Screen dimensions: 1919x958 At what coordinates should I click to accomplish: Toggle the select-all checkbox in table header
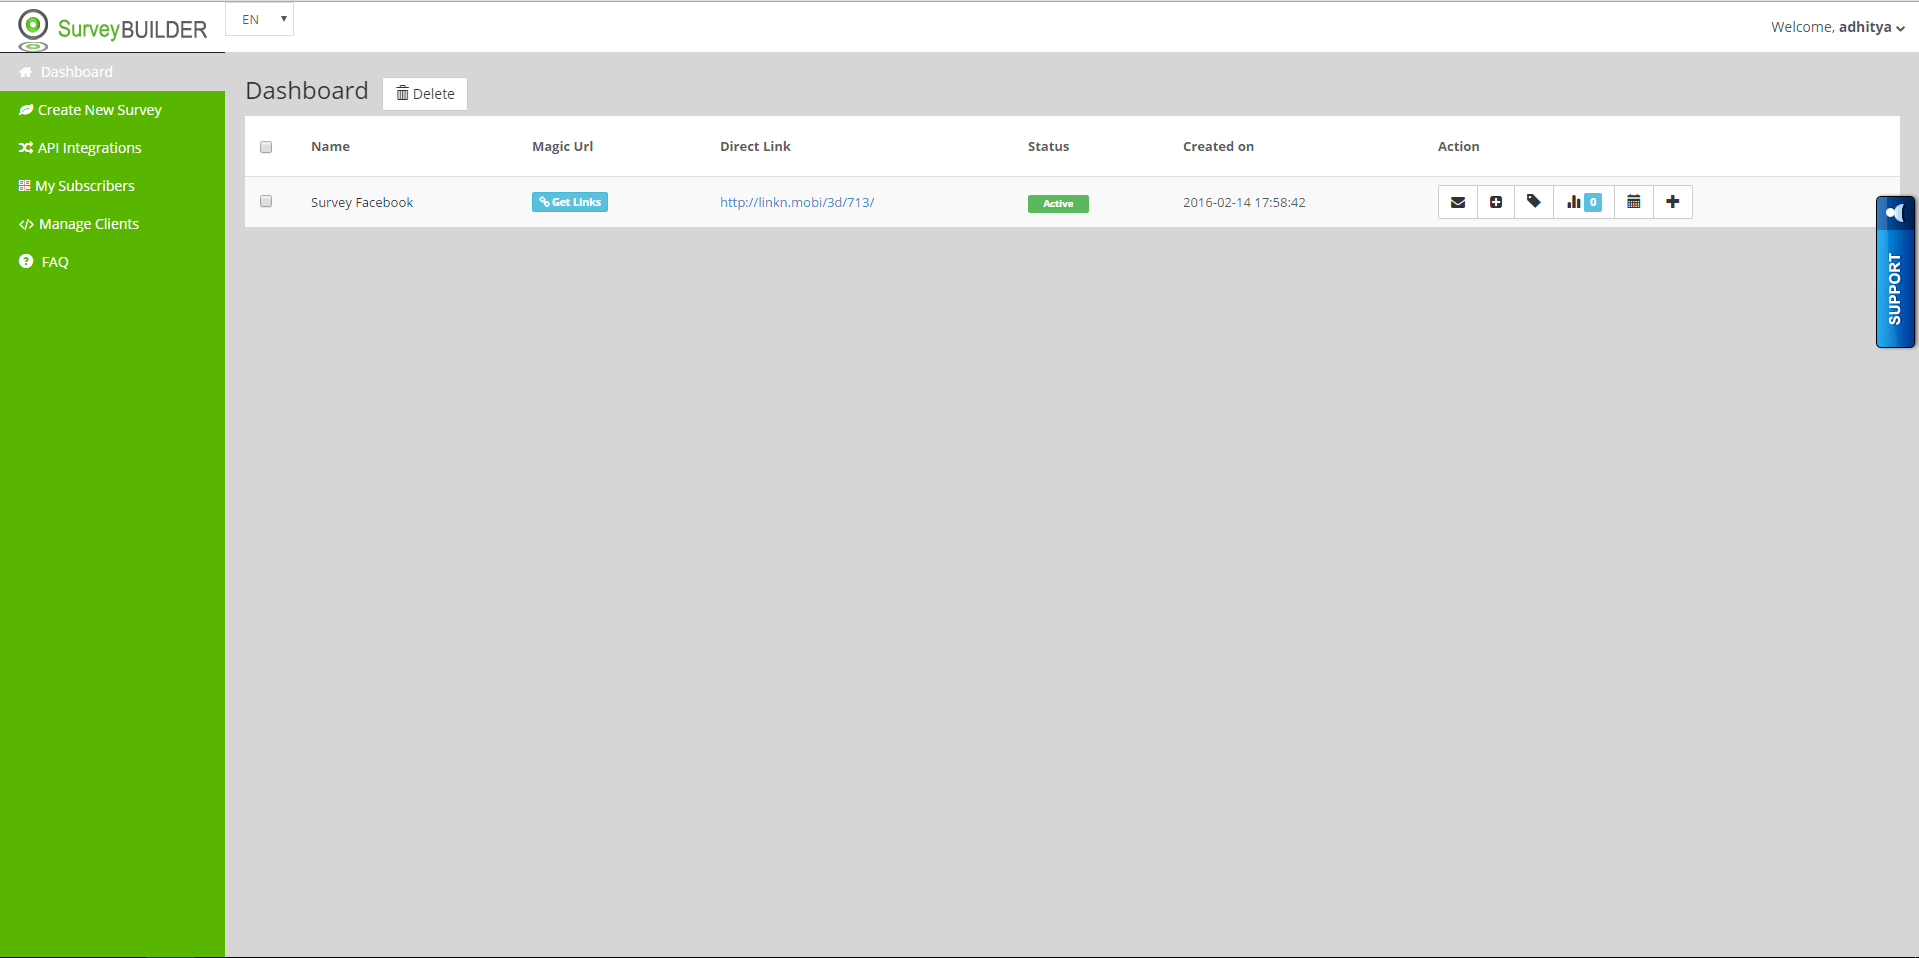coord(266,147)
